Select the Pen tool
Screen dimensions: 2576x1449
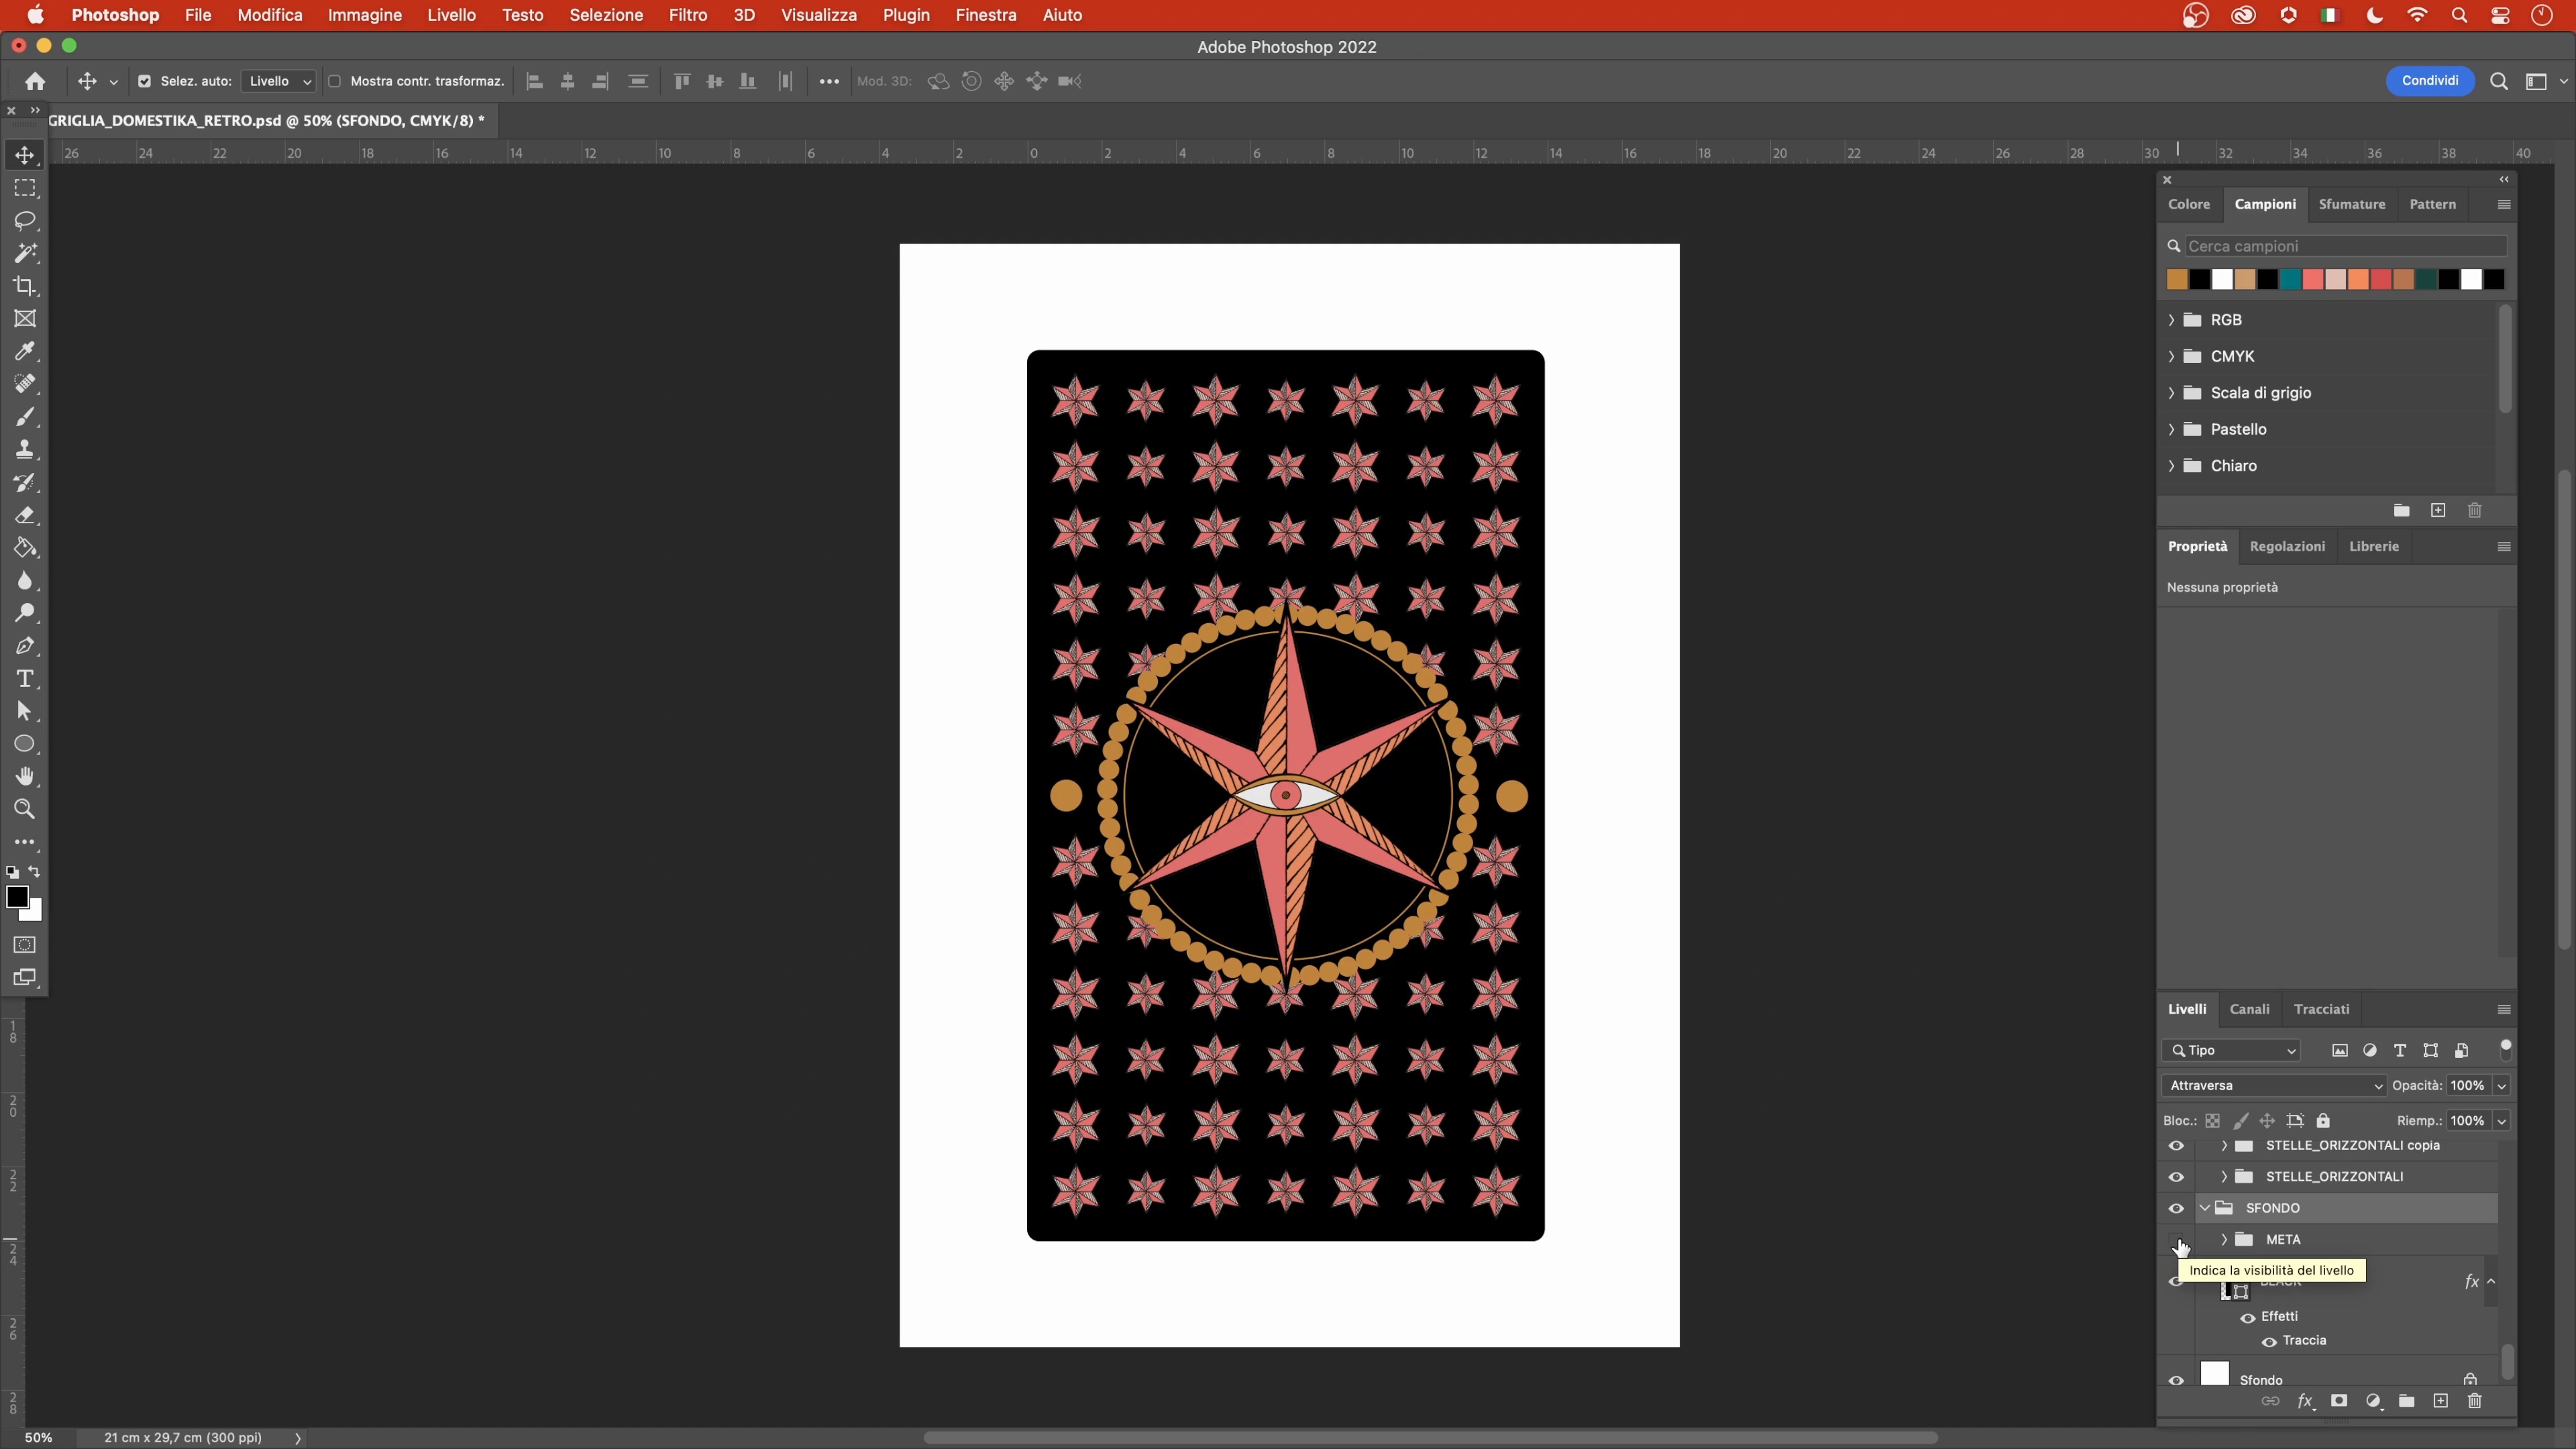click(24, 646)
